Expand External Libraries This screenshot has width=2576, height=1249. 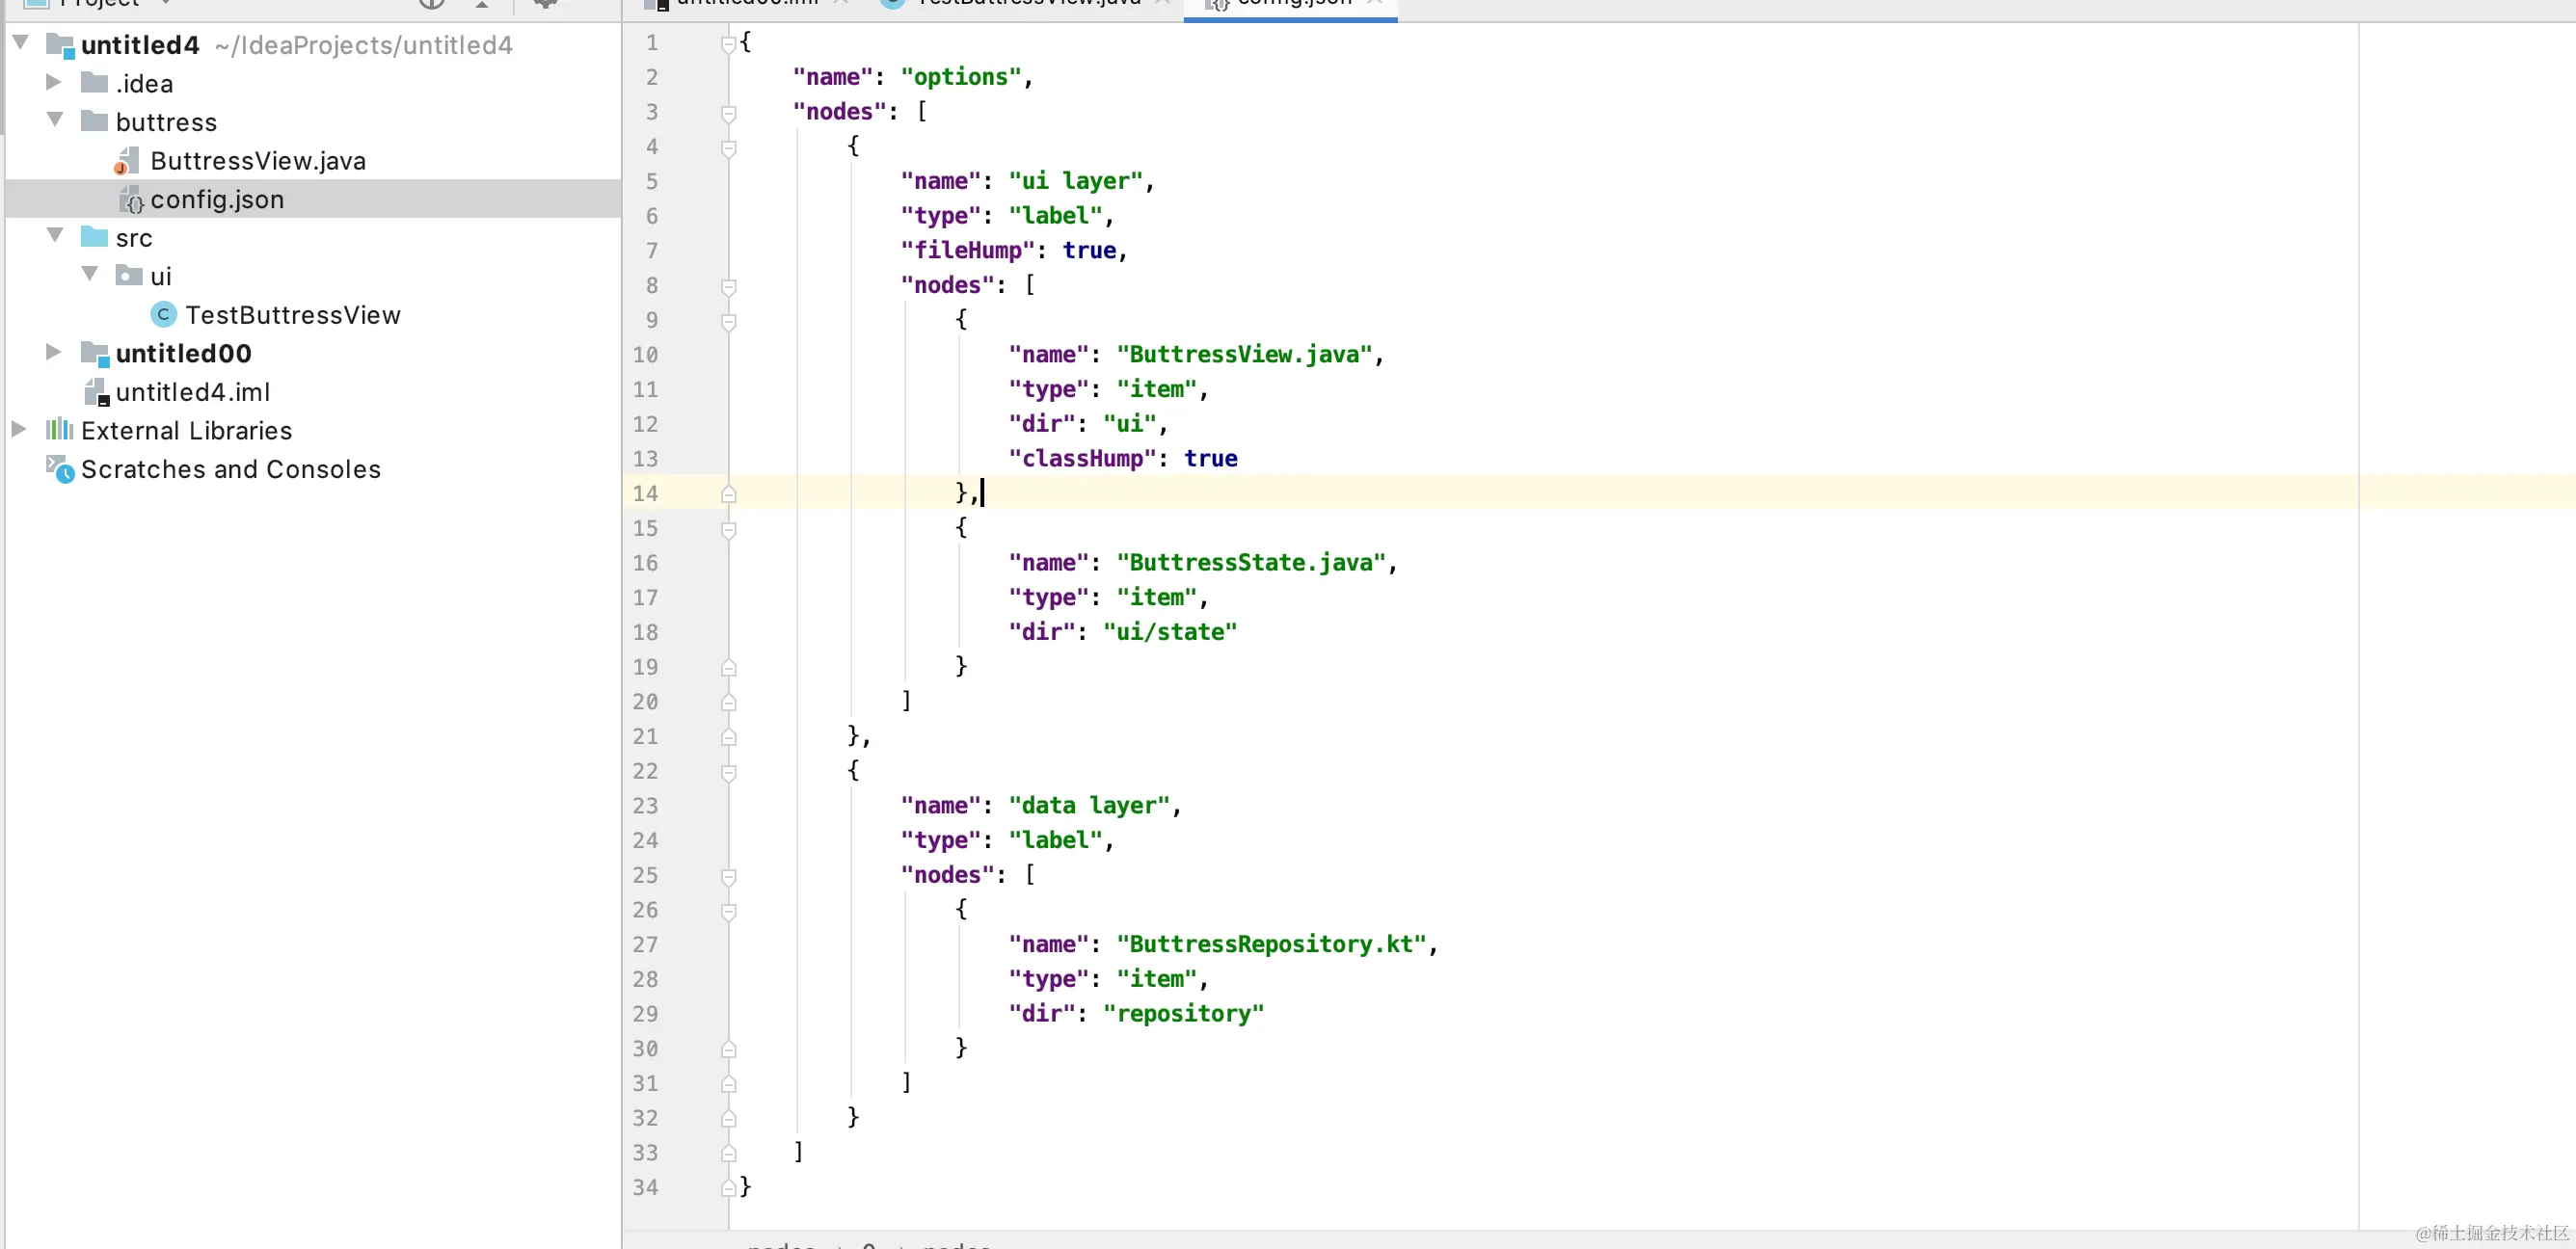tap(19, 429)
